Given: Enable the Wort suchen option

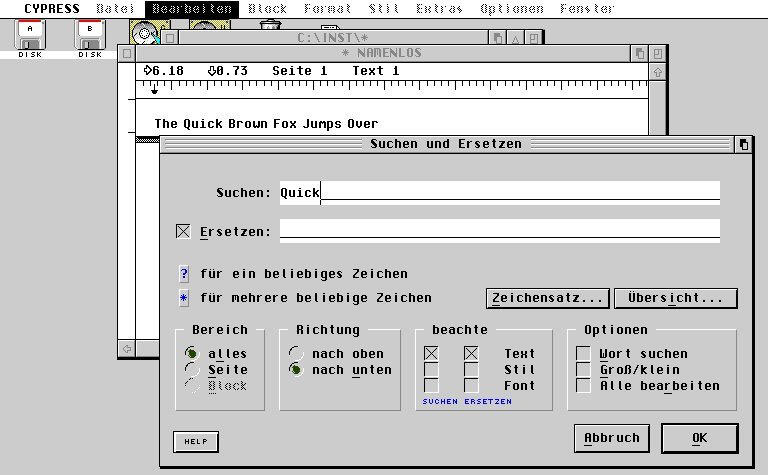Looking at the screenshot, I should 583,354.
